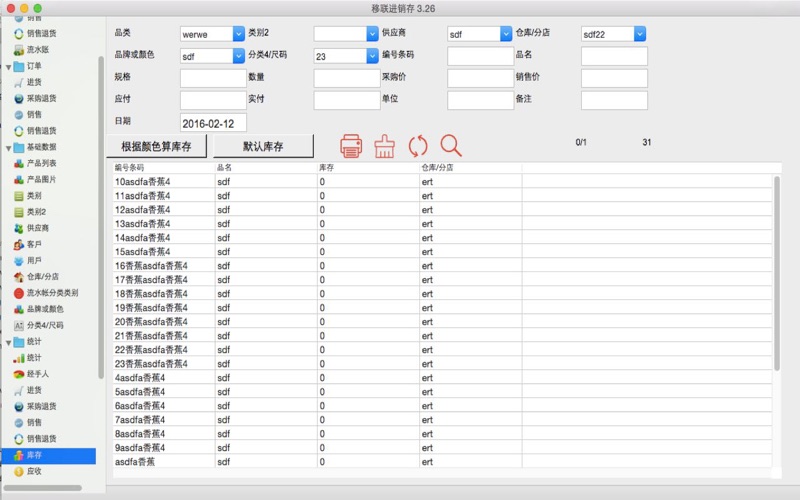Select 应收 in the sidebar
Screen dimensions: 800x500
pos(34,471)
